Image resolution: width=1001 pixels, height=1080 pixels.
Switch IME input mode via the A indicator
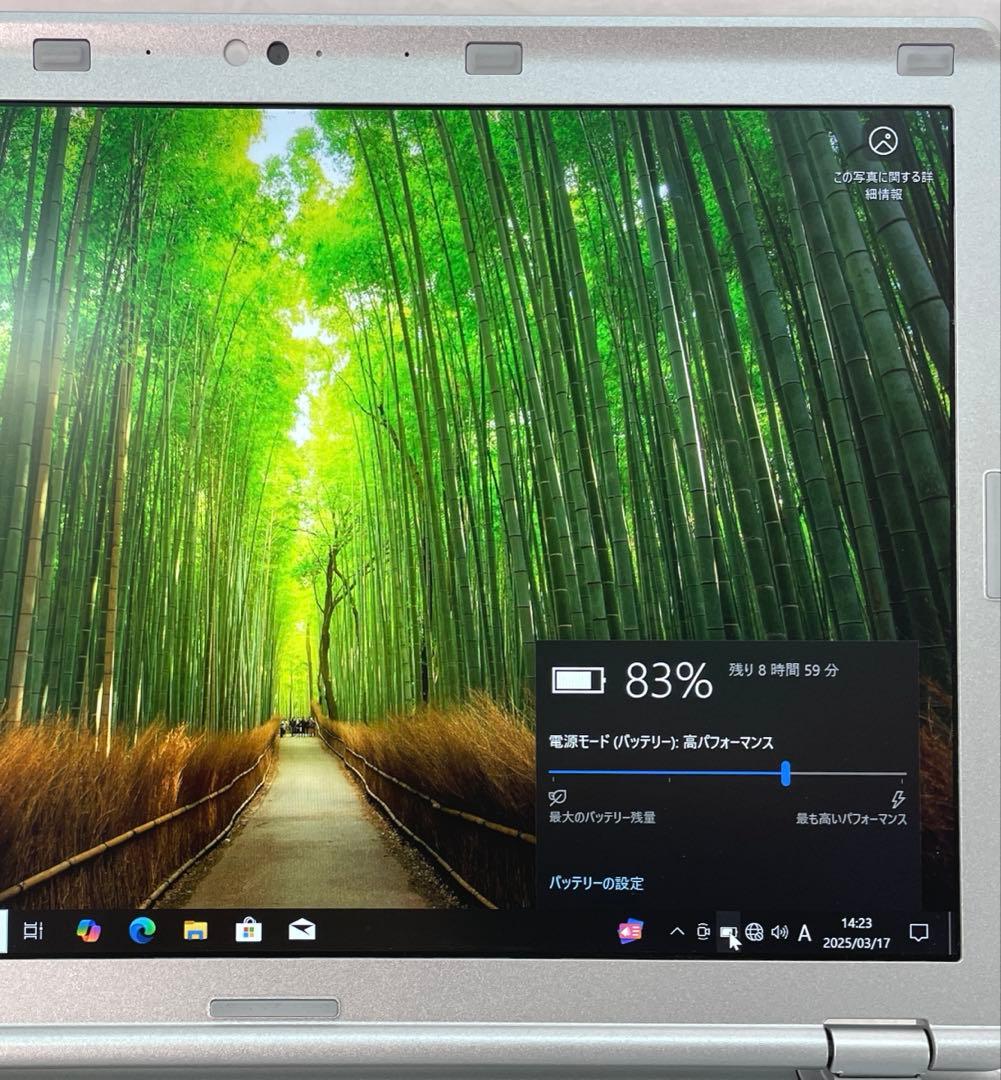click(x=804, y=932)
